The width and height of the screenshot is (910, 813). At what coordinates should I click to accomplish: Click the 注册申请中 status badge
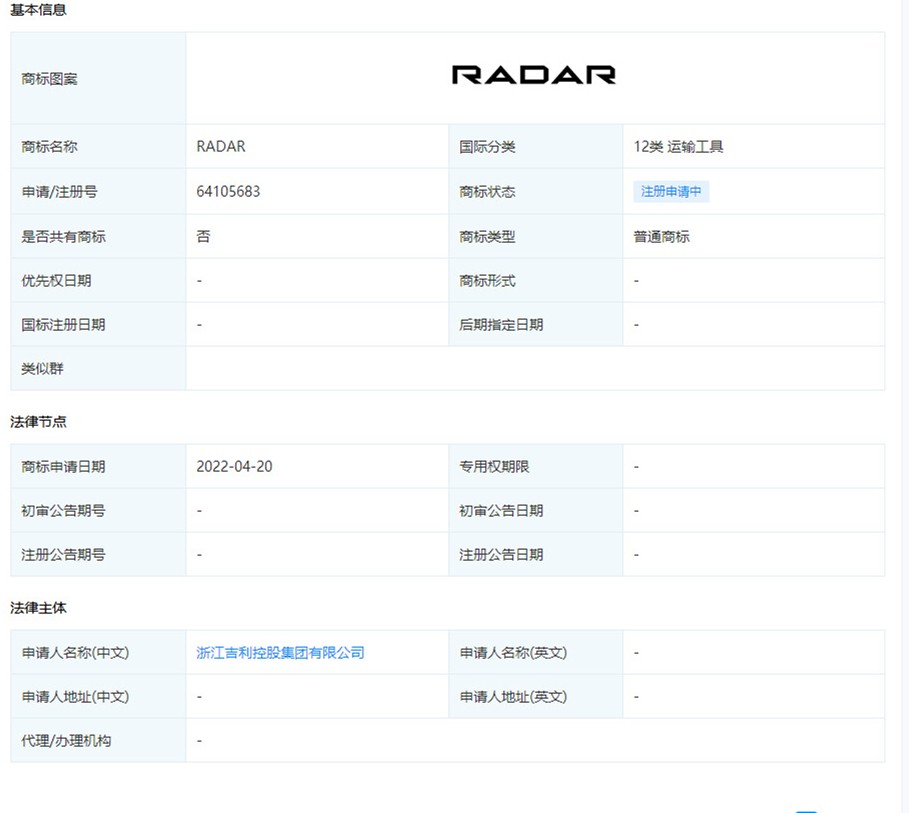pyautogui.click(x=671, y=191)
